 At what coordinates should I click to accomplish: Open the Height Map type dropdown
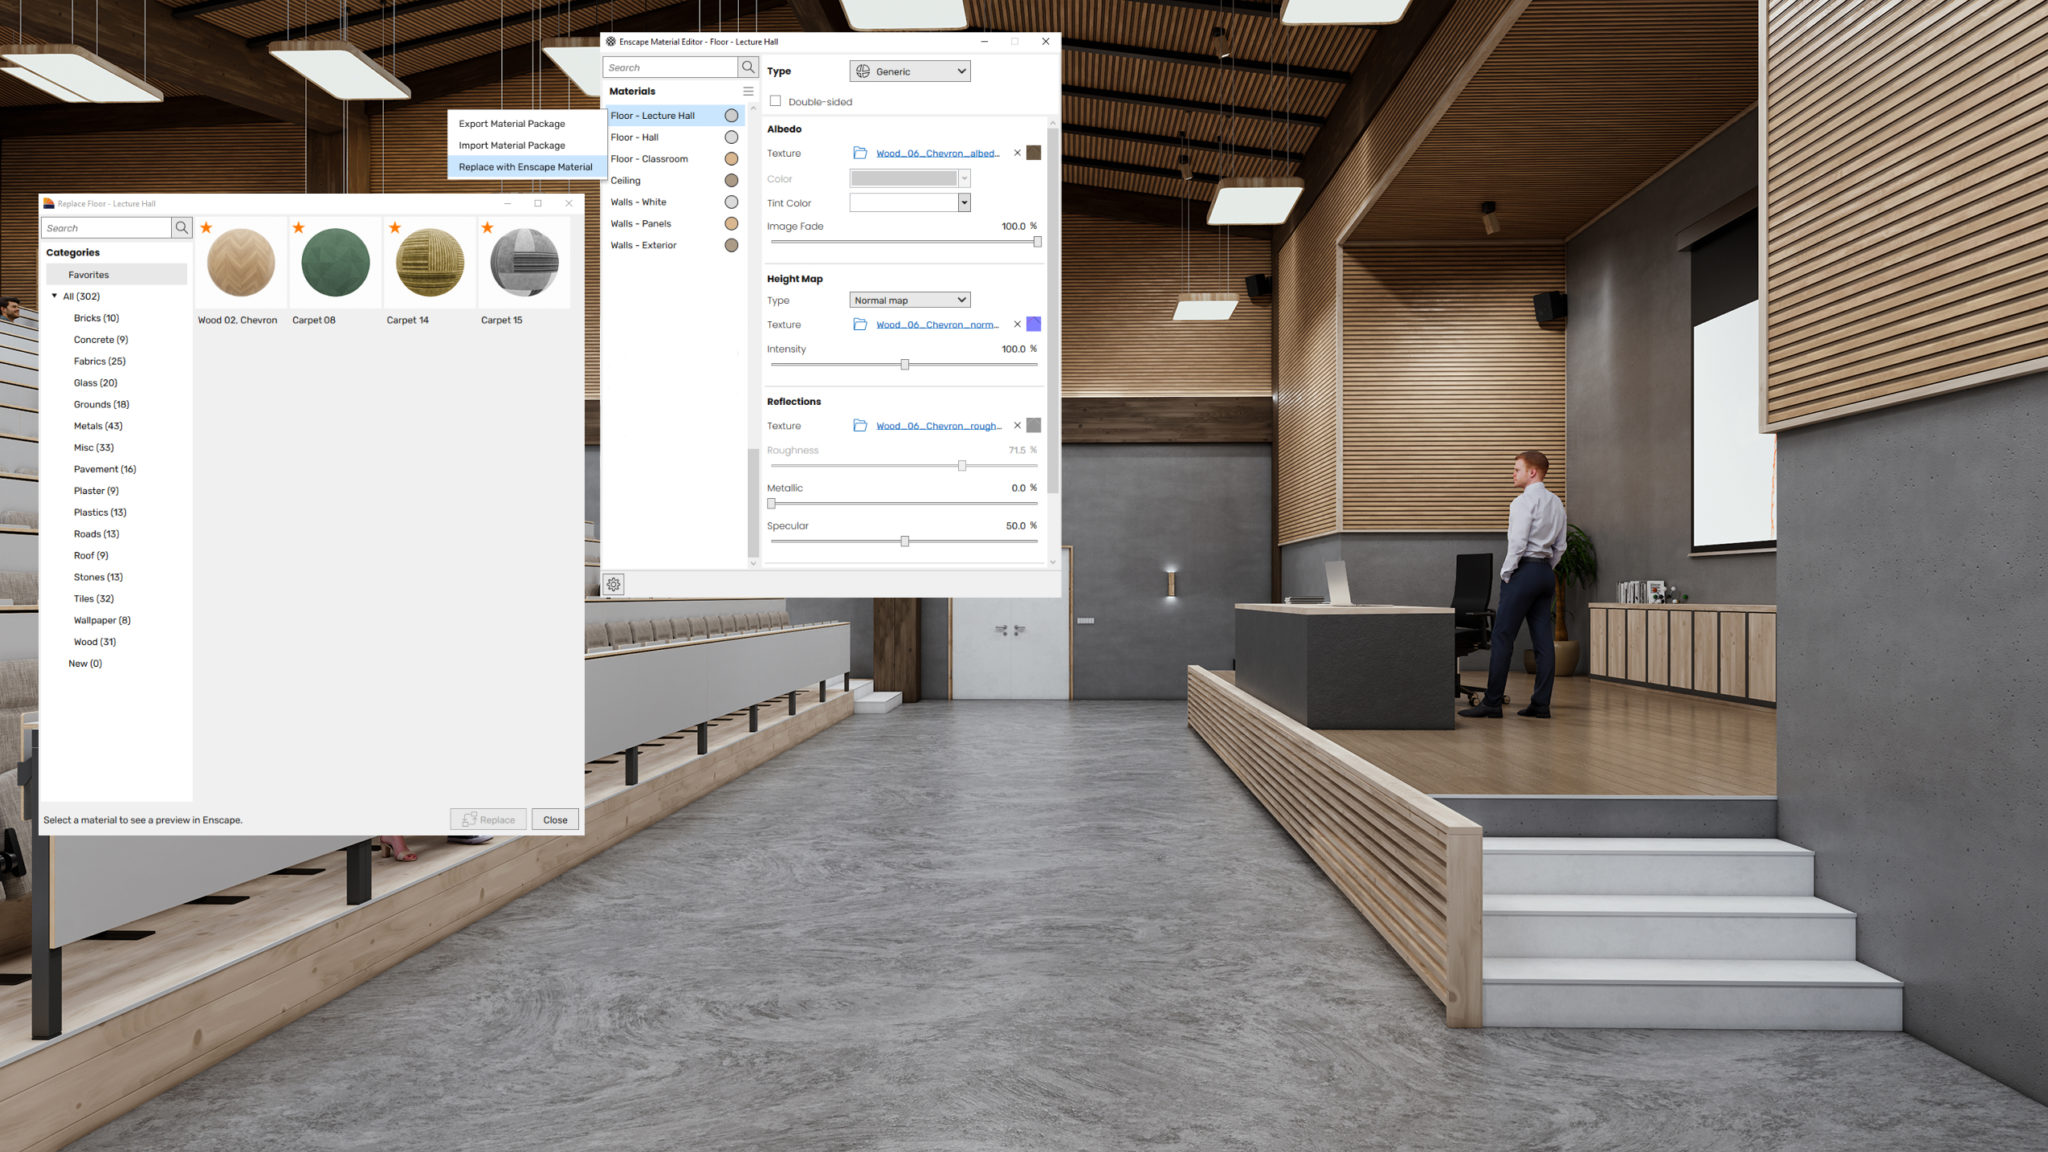pyautogui.click(x=908, y=299)
